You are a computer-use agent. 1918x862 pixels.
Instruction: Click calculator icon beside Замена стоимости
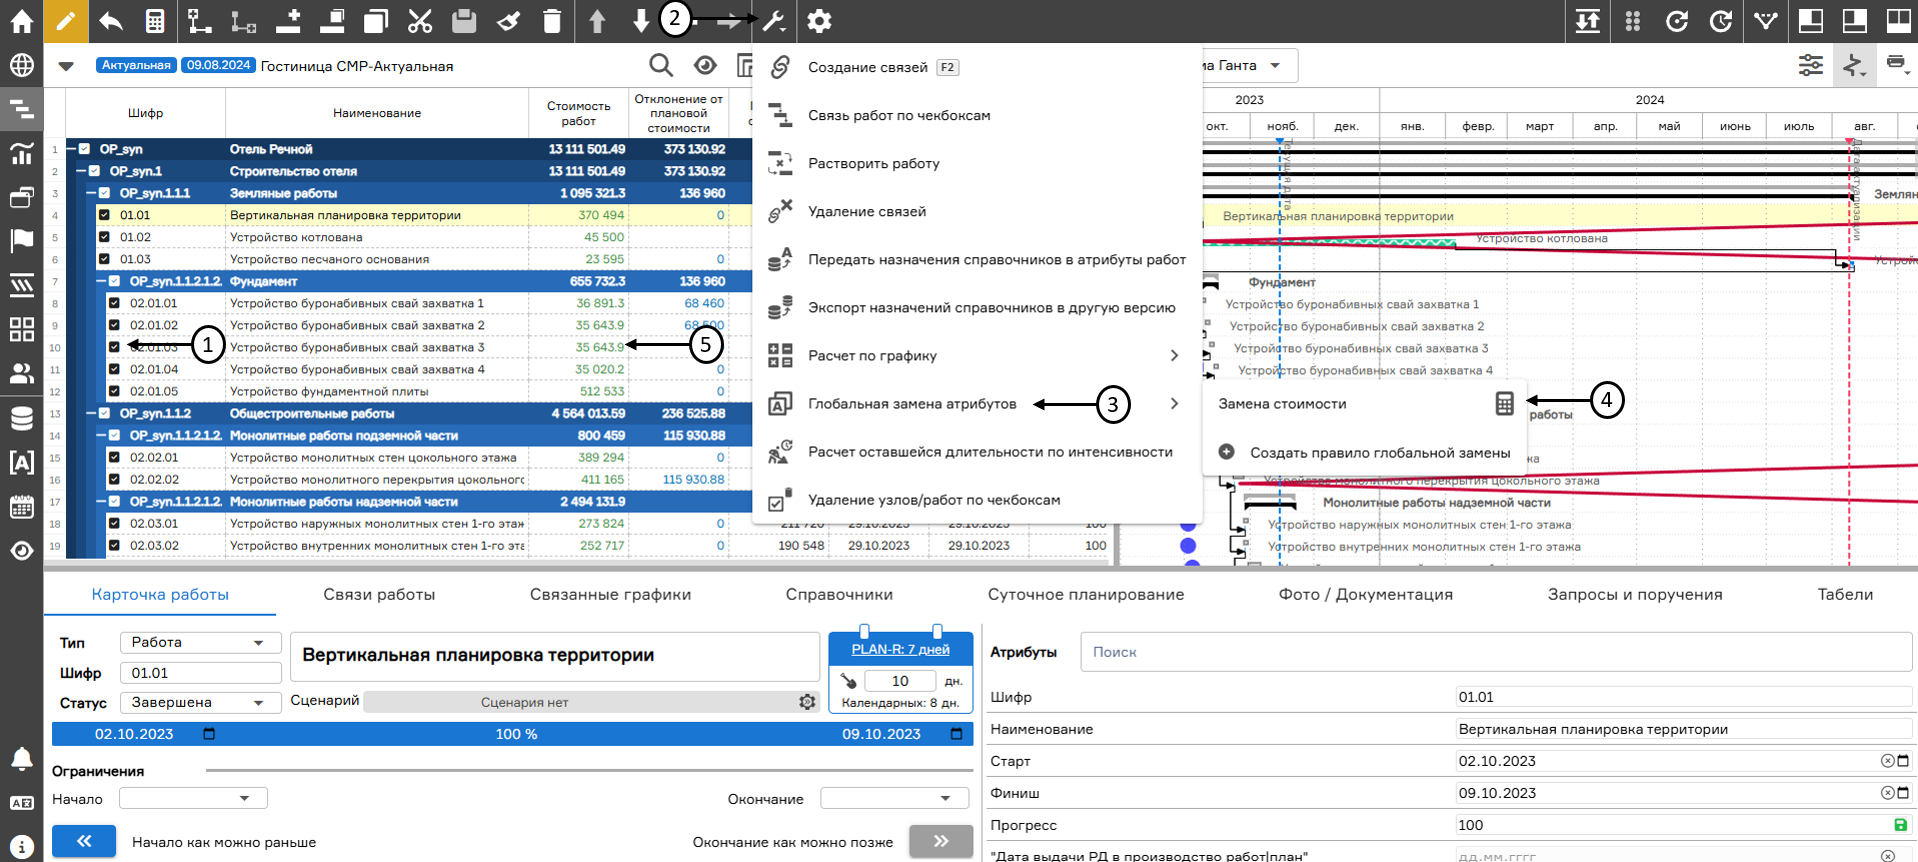point(1504,404)
